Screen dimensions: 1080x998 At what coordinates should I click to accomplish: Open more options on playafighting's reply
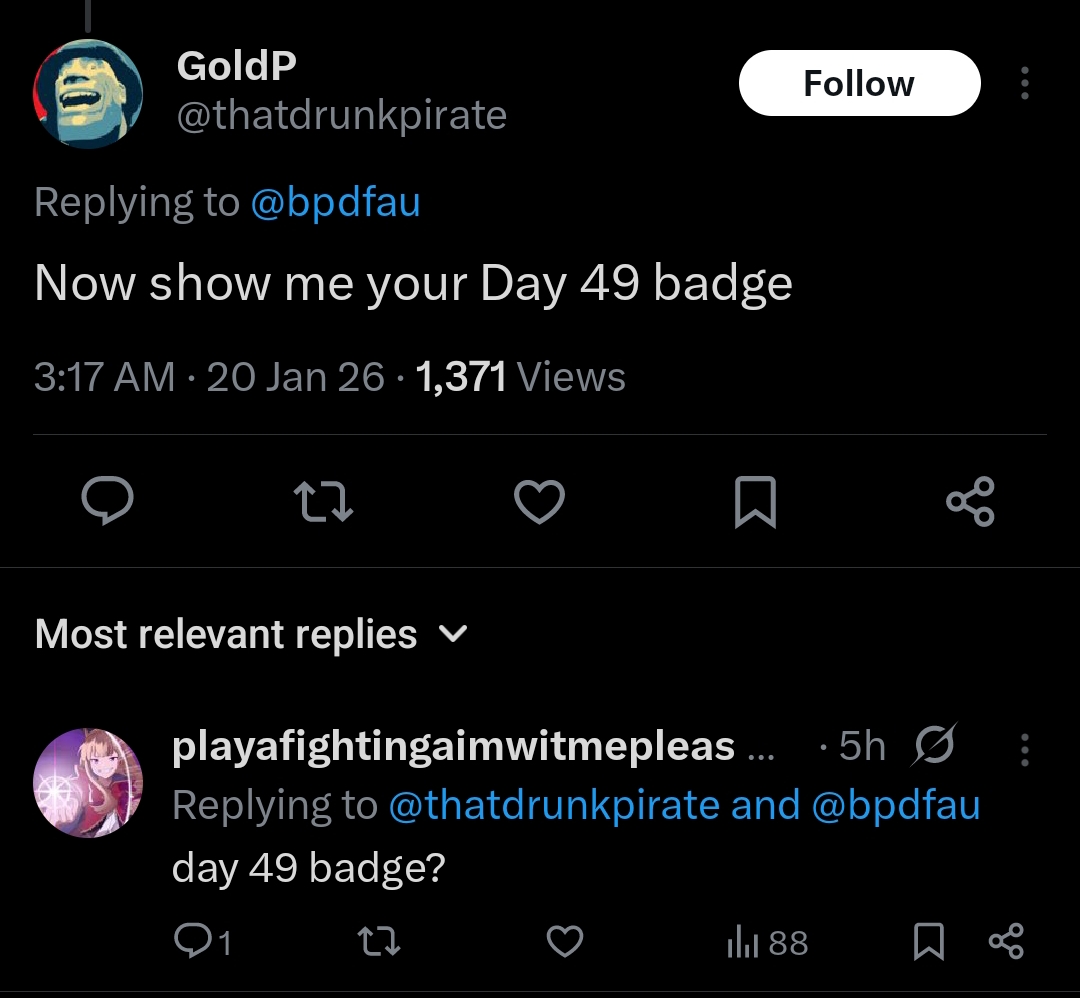coord(1025,749)
